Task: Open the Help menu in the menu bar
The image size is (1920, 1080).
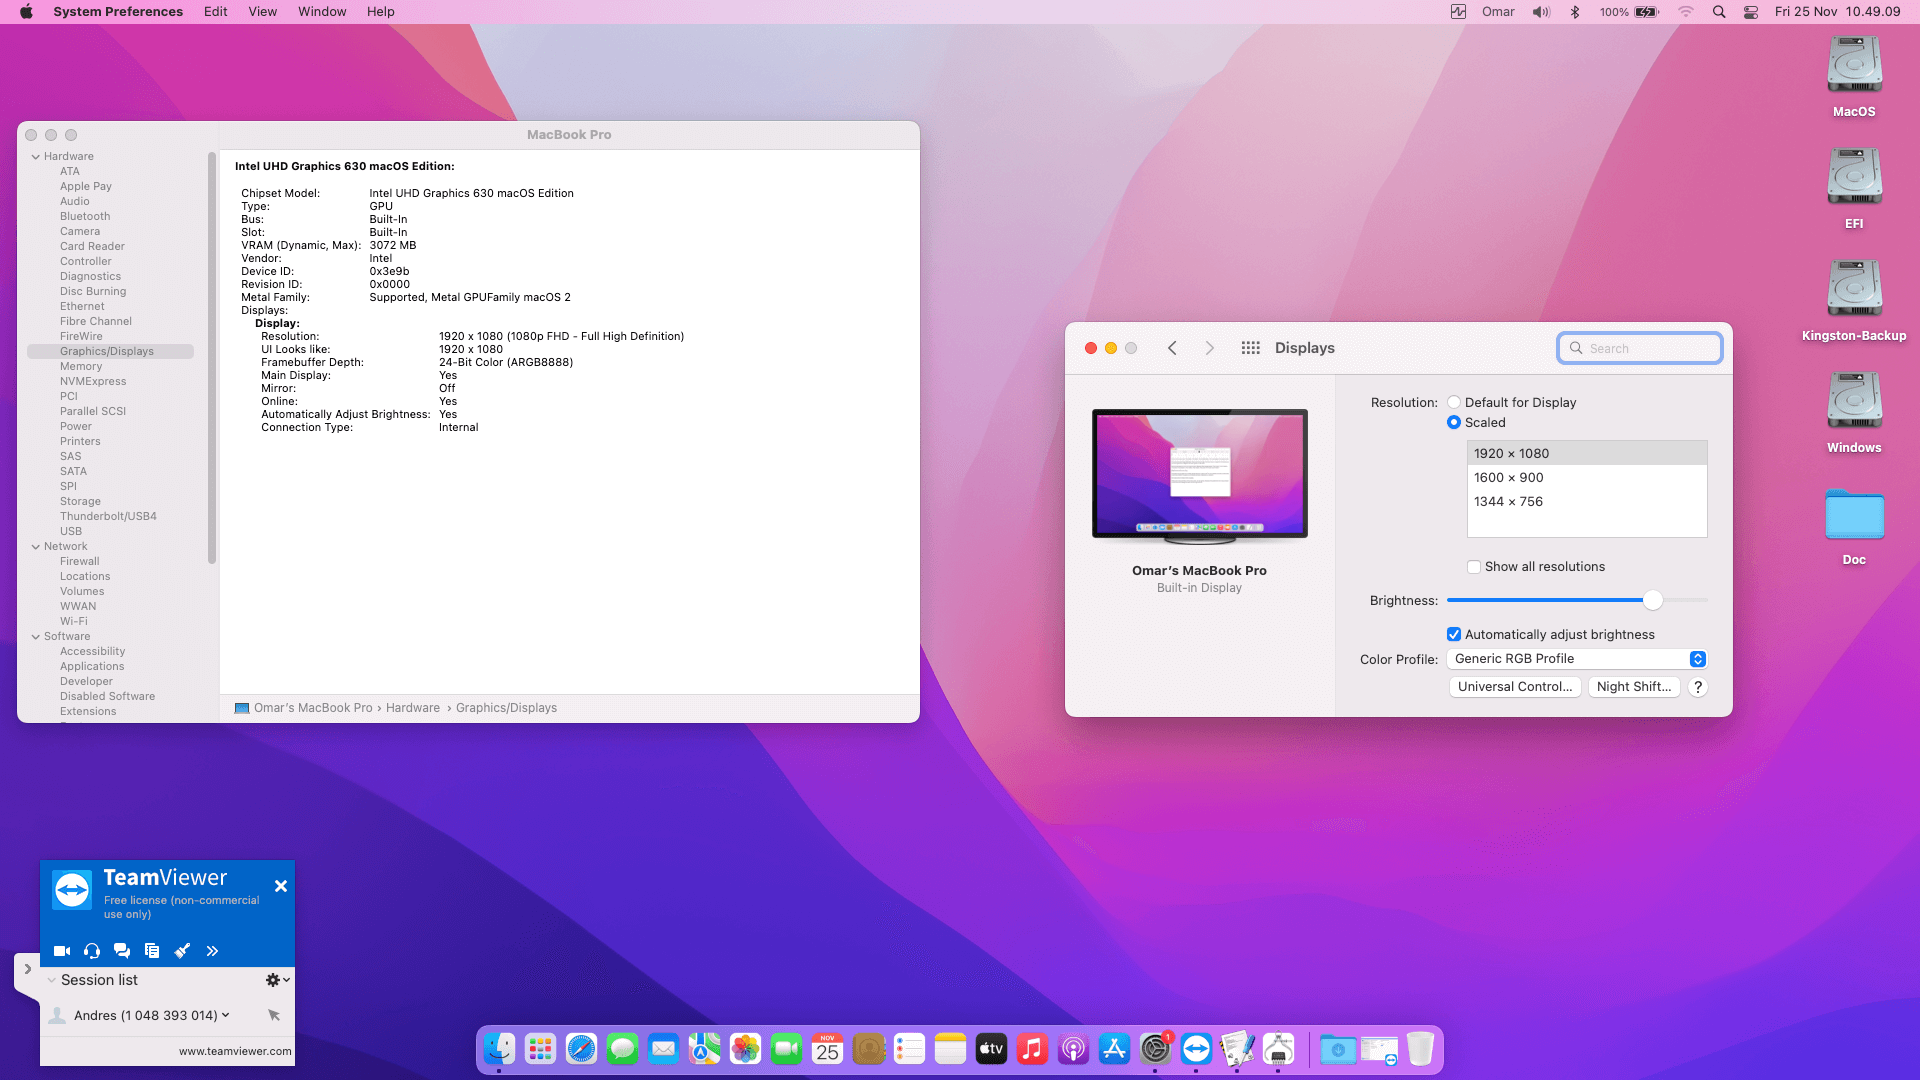Action: 380,11
